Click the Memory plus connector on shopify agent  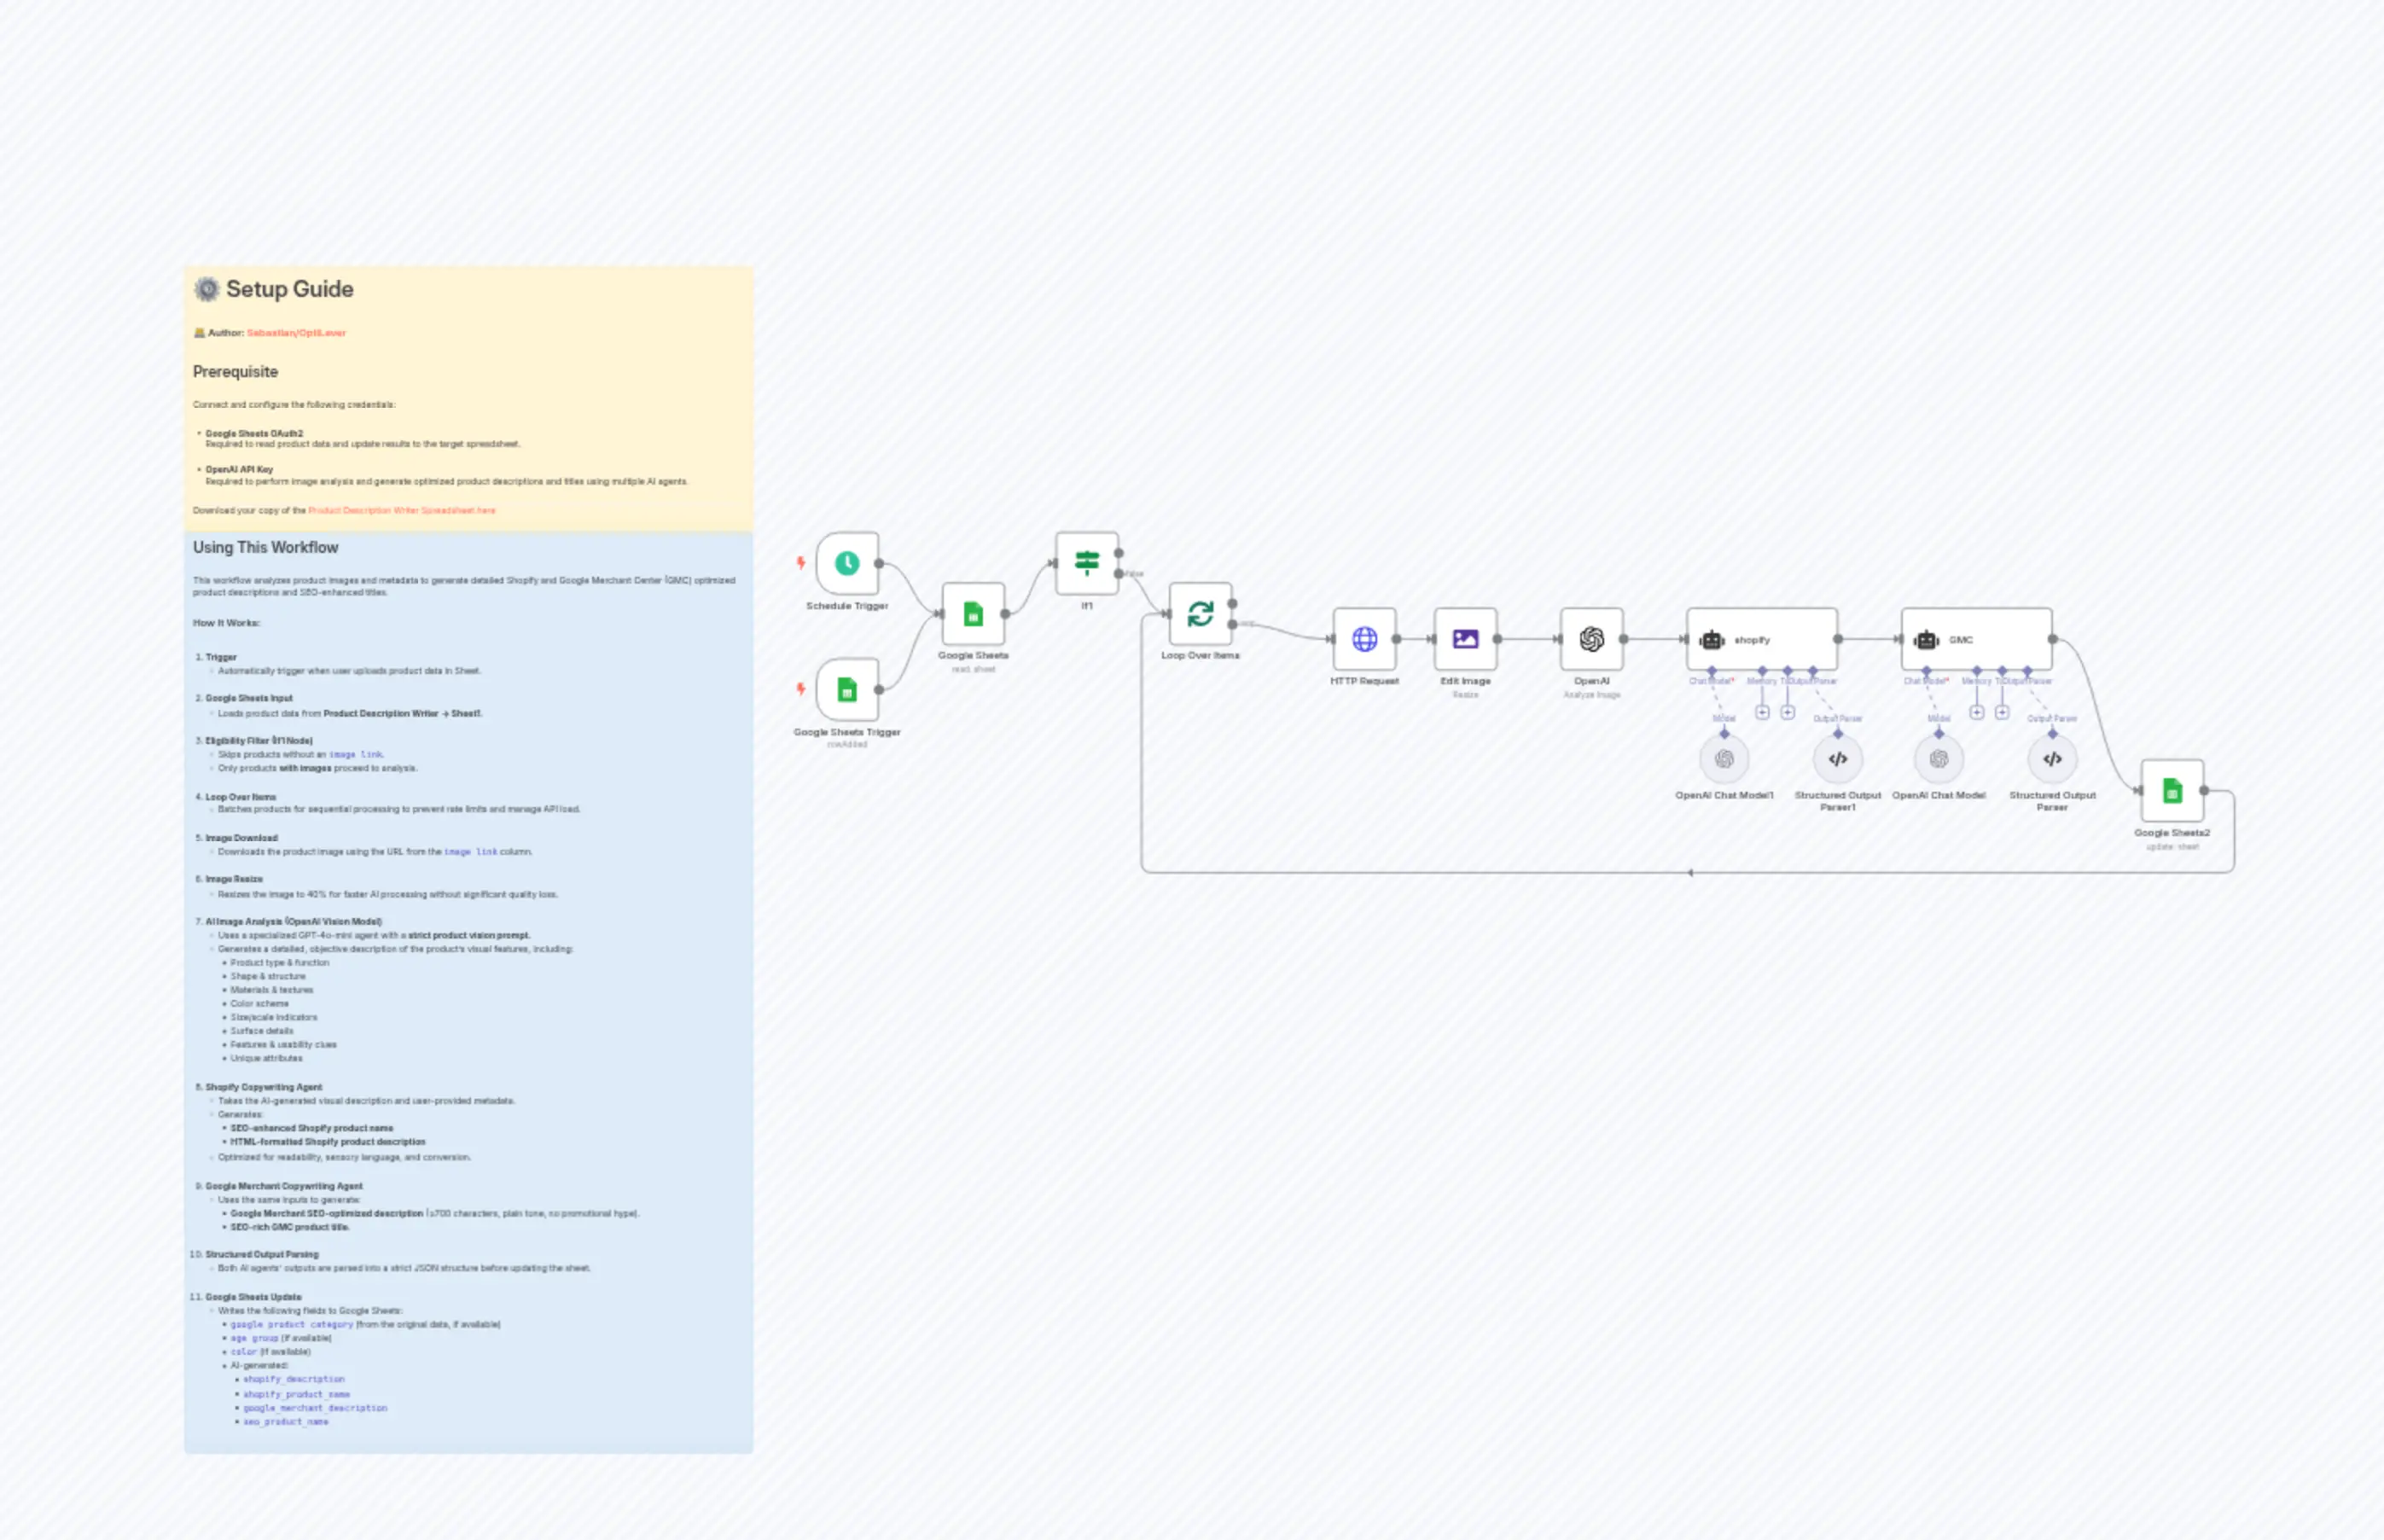click(x=1764, y=714)
